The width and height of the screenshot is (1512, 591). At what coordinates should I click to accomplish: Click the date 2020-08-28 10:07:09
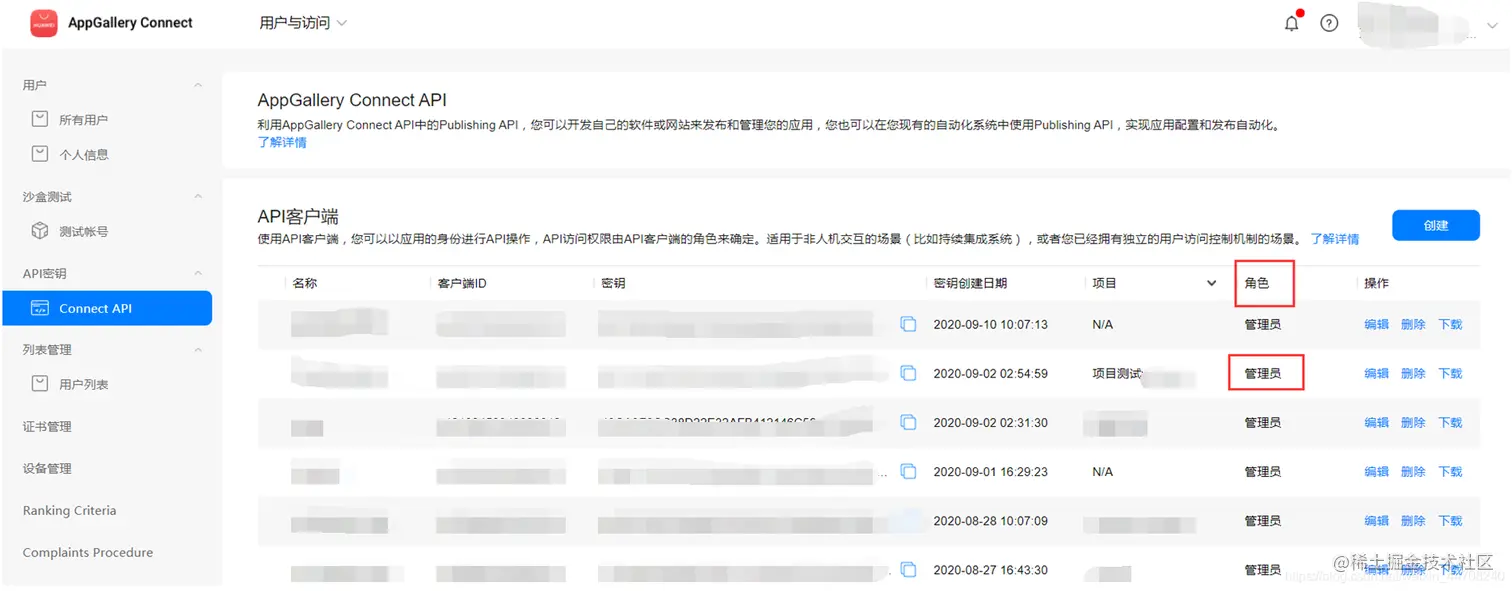coord(990,520)
